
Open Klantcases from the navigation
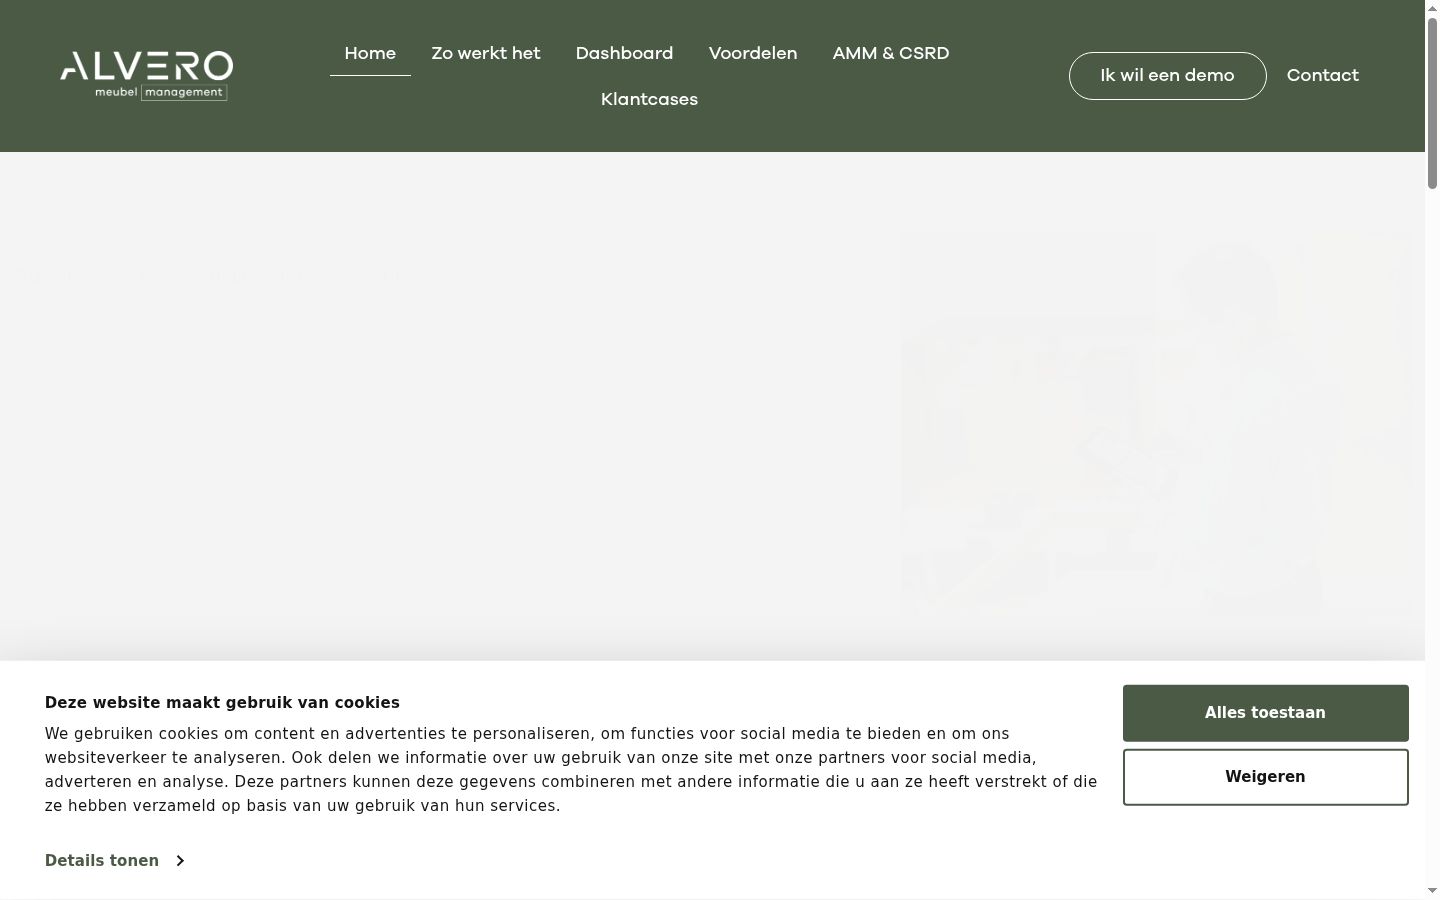coord(649,99)
